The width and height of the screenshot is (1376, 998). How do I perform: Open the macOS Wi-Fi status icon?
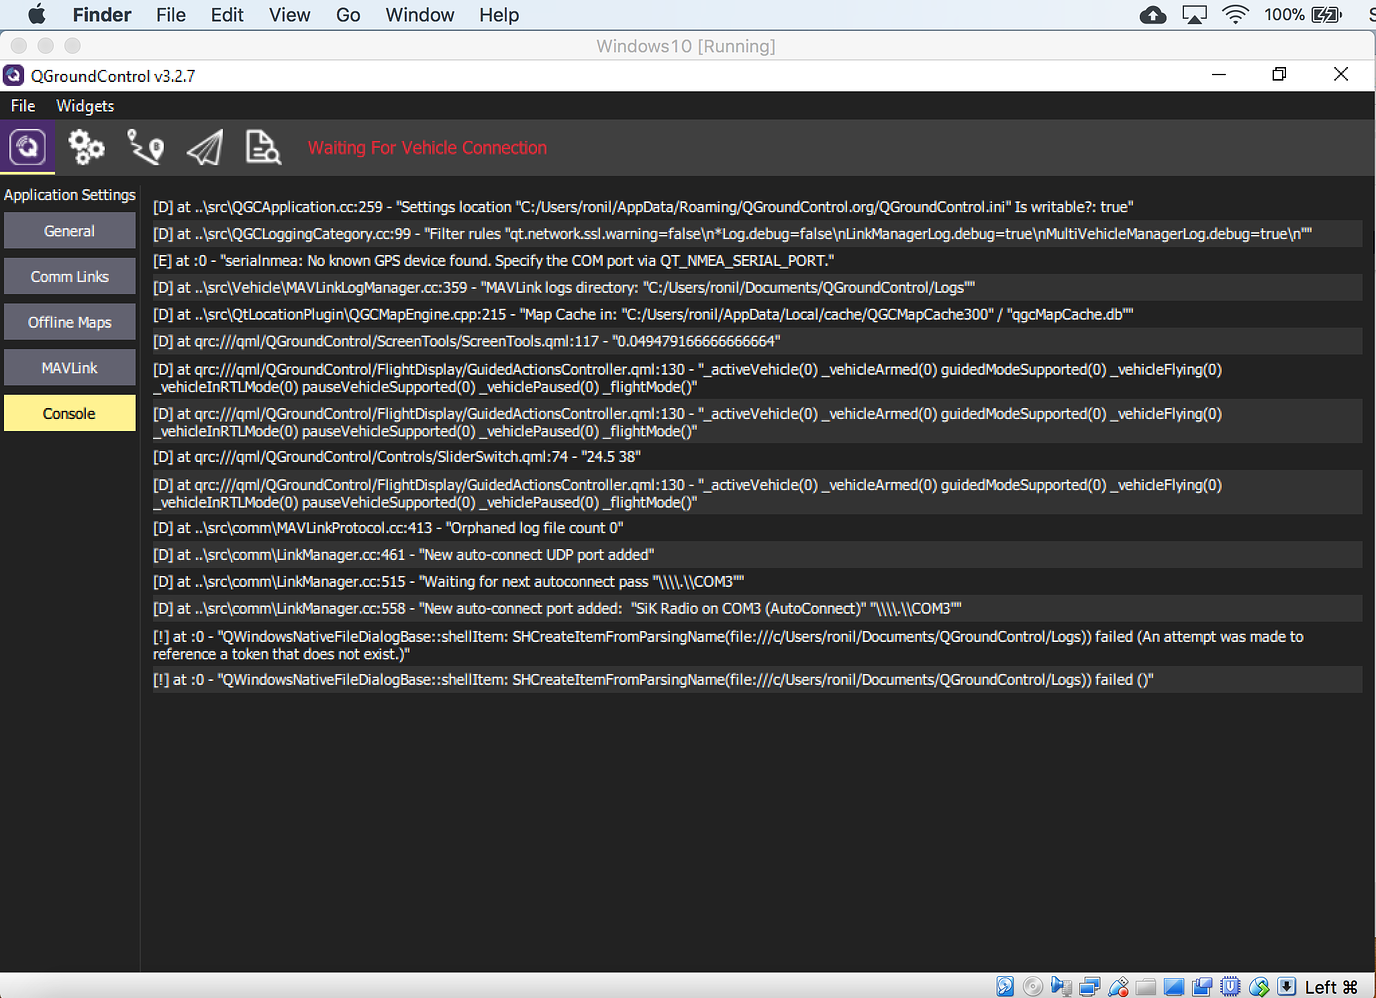1236,15
